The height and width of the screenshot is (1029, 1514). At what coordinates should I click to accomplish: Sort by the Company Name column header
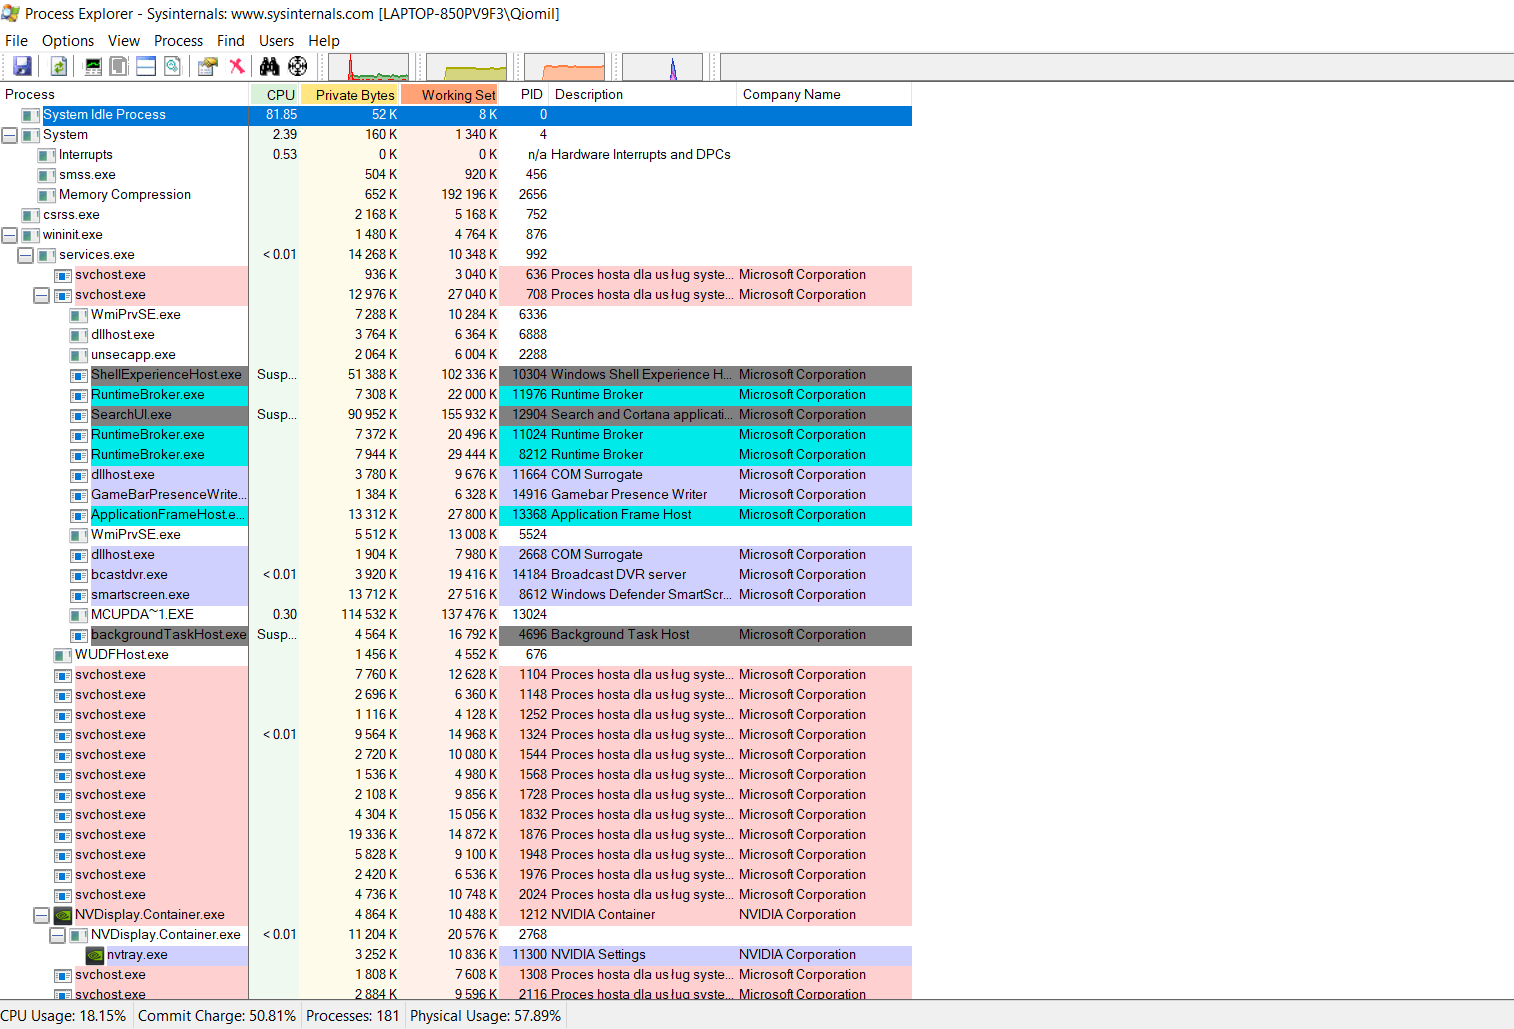(x=825, y=95)
